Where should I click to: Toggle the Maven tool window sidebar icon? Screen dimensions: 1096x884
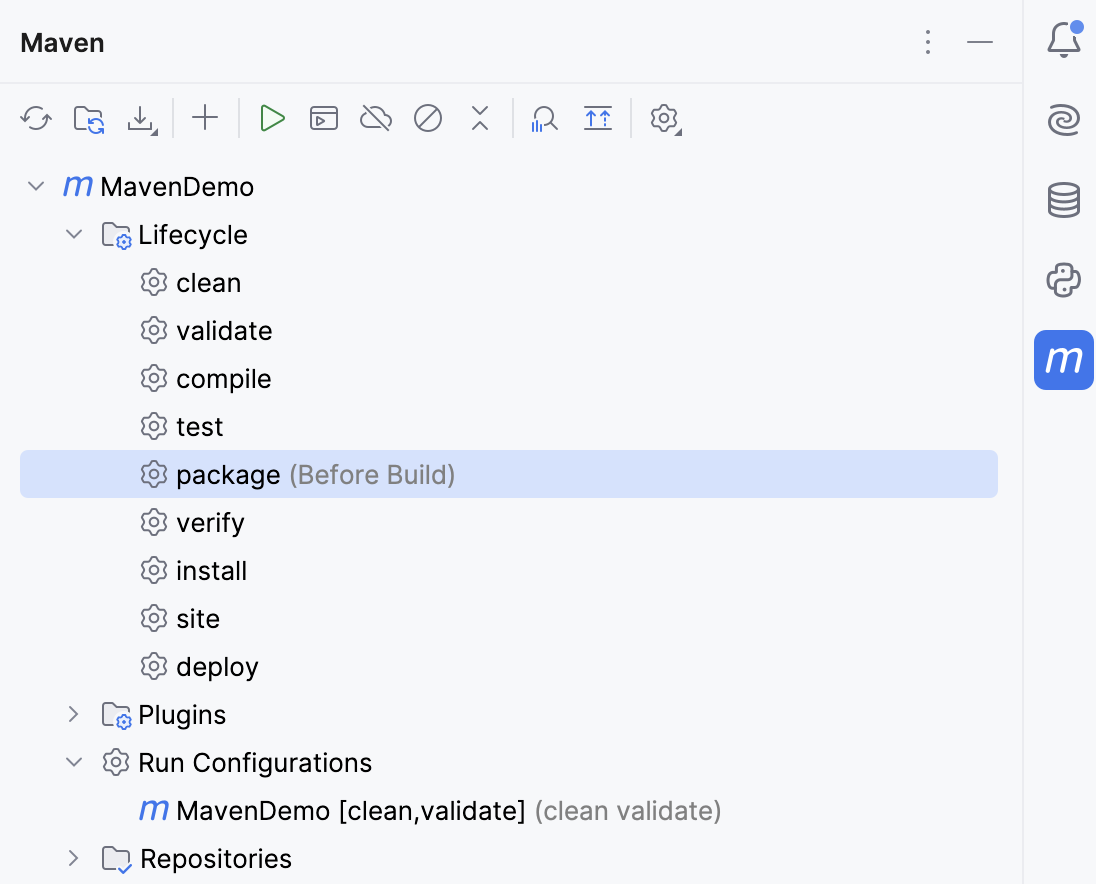[1063, 360]
